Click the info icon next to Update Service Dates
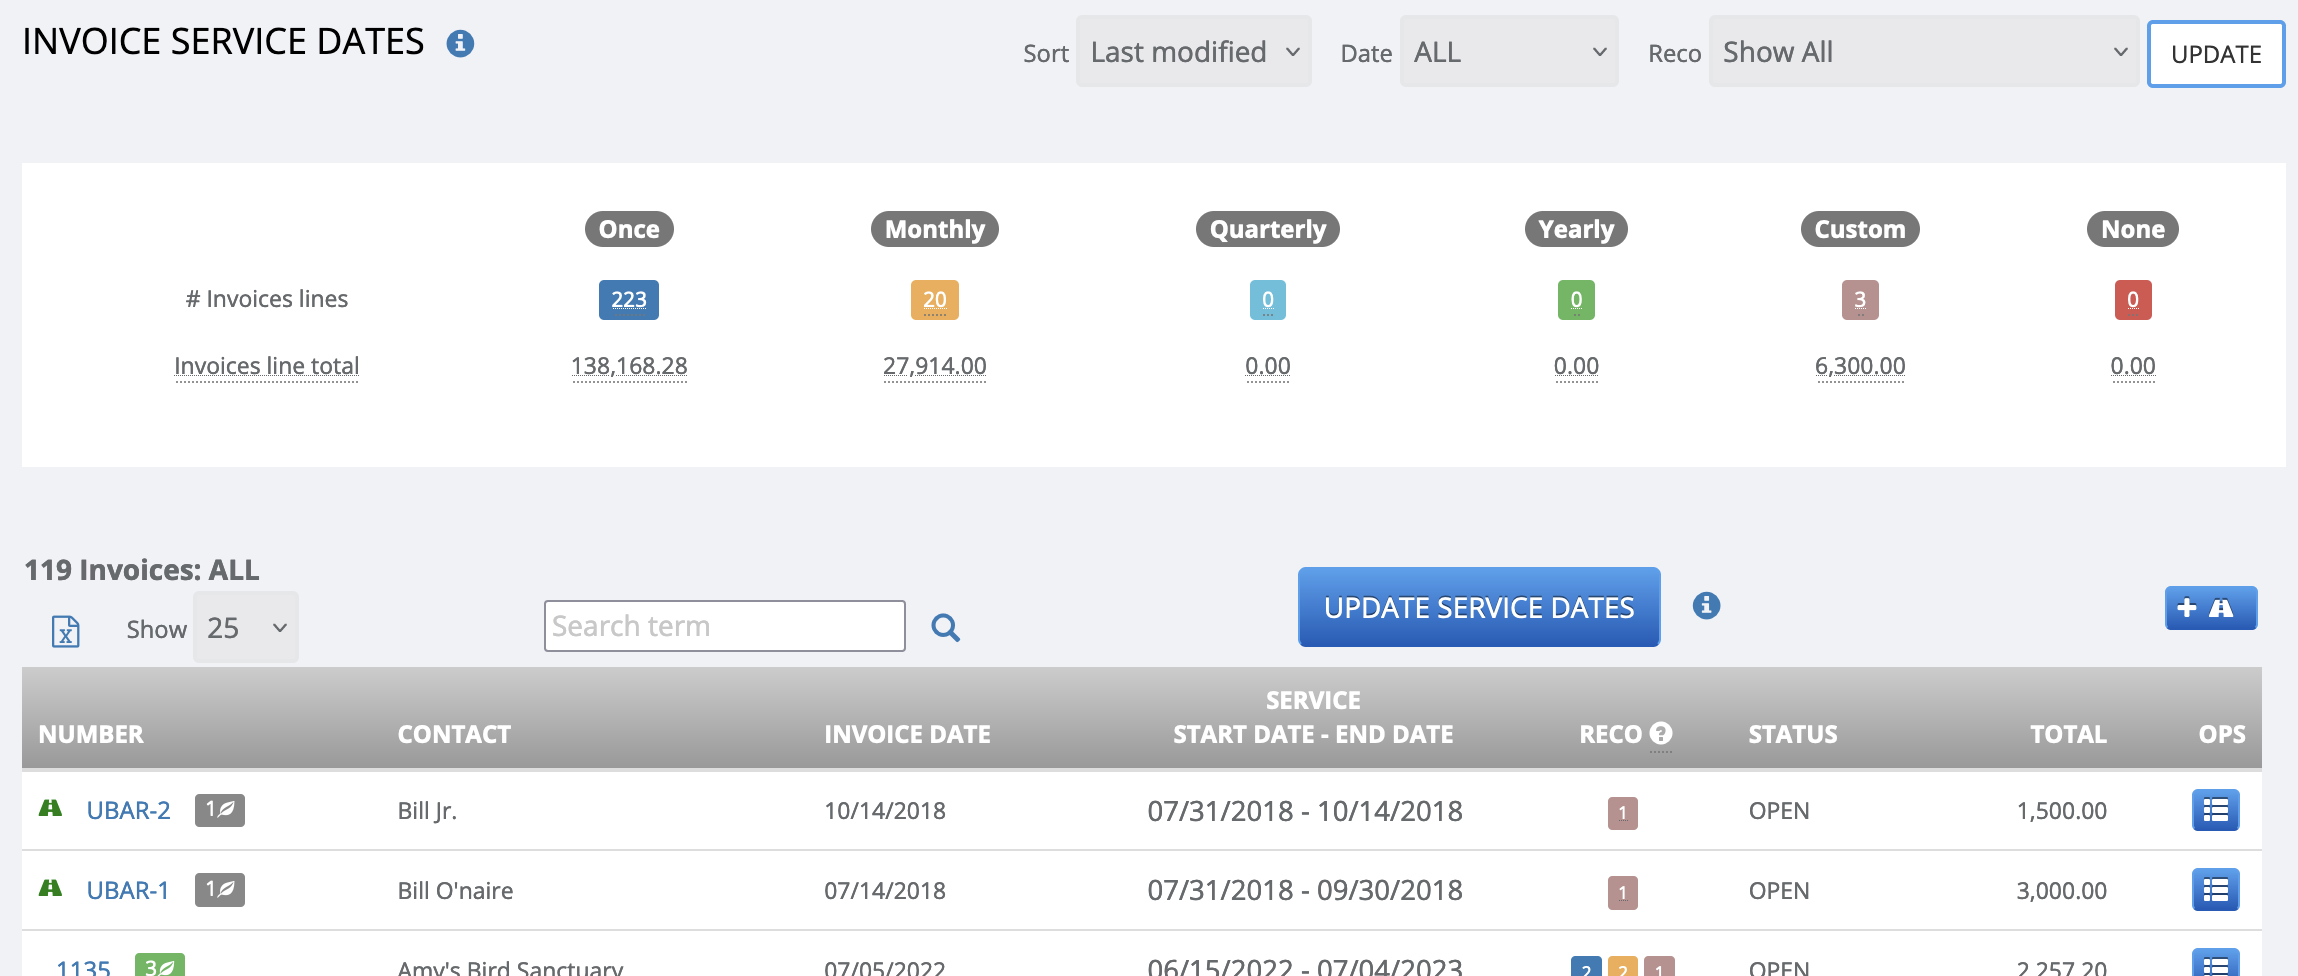The width and height of the screenshot is (2298, 976). click(x=1706, y=605)
